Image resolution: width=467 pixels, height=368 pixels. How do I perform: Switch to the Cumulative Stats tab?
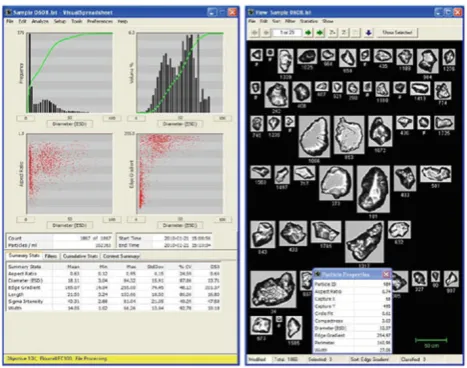coord(80,256)
